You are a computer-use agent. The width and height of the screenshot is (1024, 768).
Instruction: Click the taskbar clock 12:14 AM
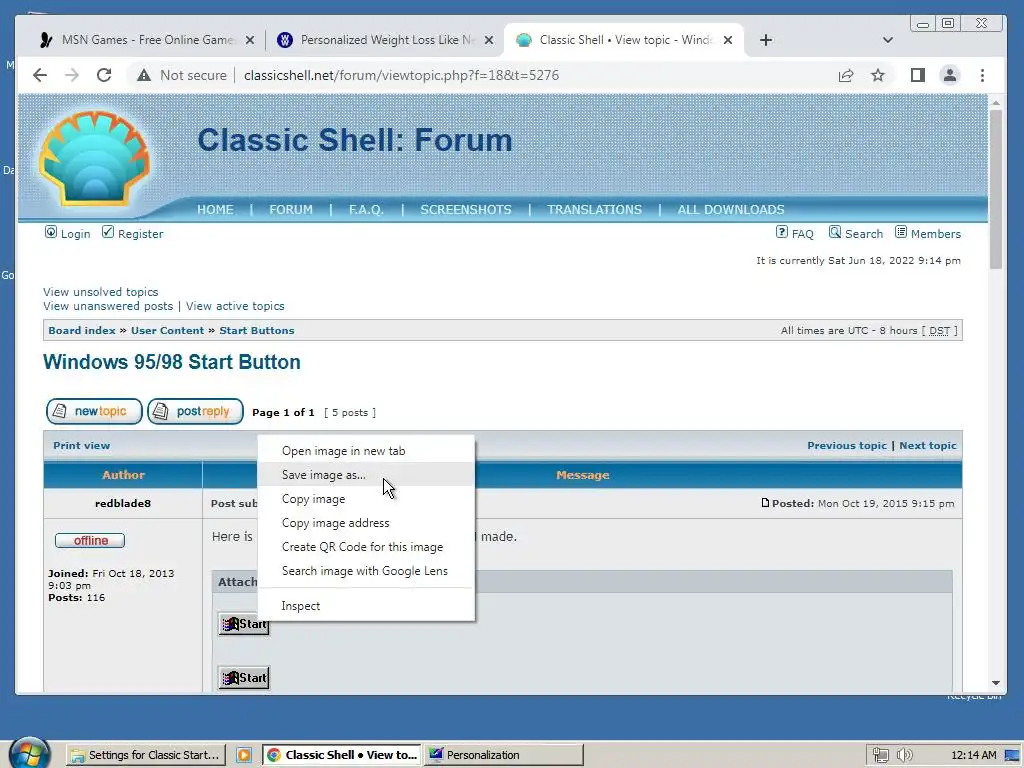click(x=974, y=755)
